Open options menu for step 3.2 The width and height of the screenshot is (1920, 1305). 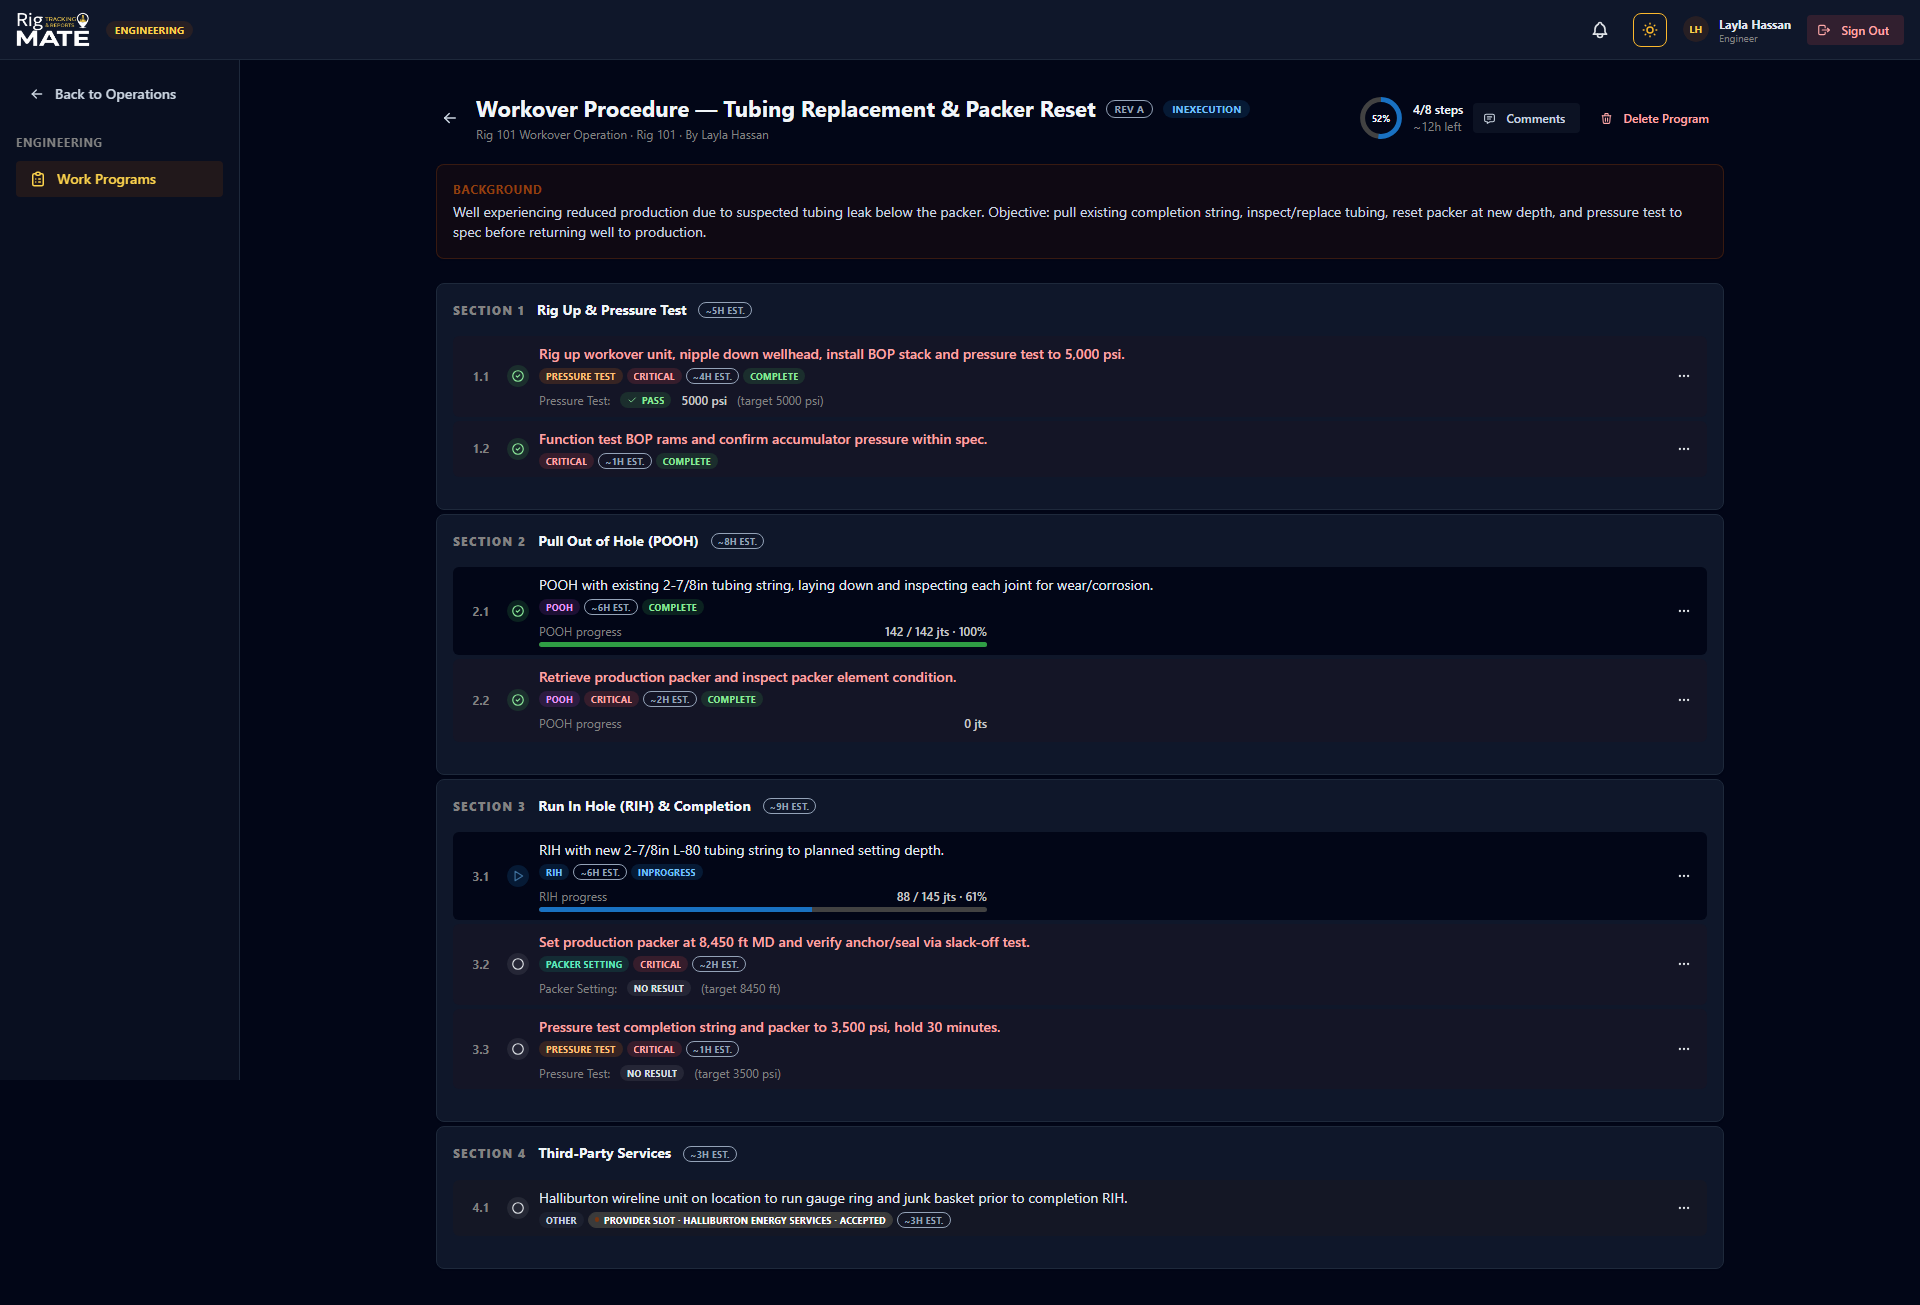(1684, 964)
